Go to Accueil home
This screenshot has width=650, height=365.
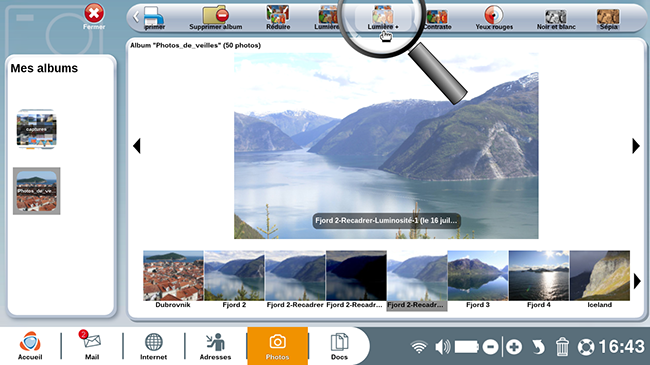30,346
